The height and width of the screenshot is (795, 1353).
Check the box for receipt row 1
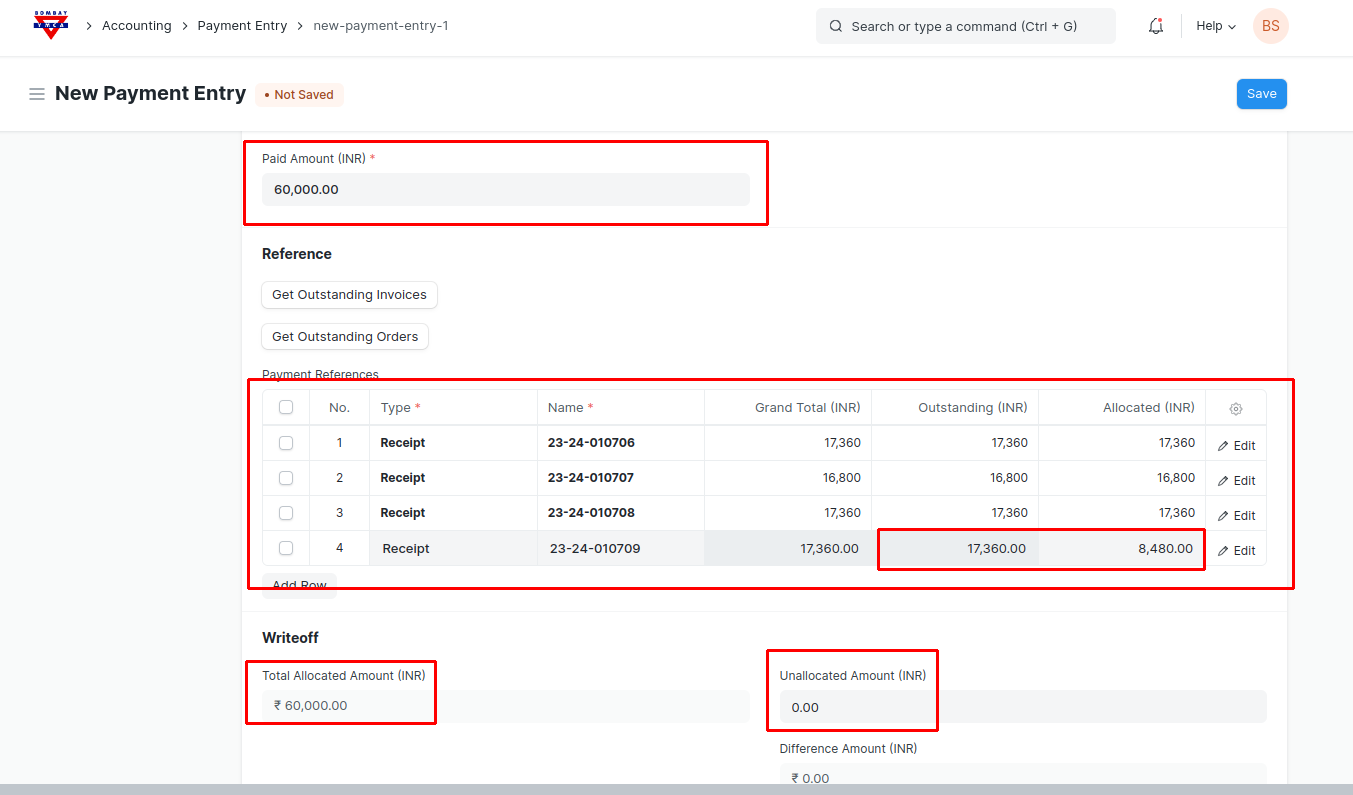286,443
